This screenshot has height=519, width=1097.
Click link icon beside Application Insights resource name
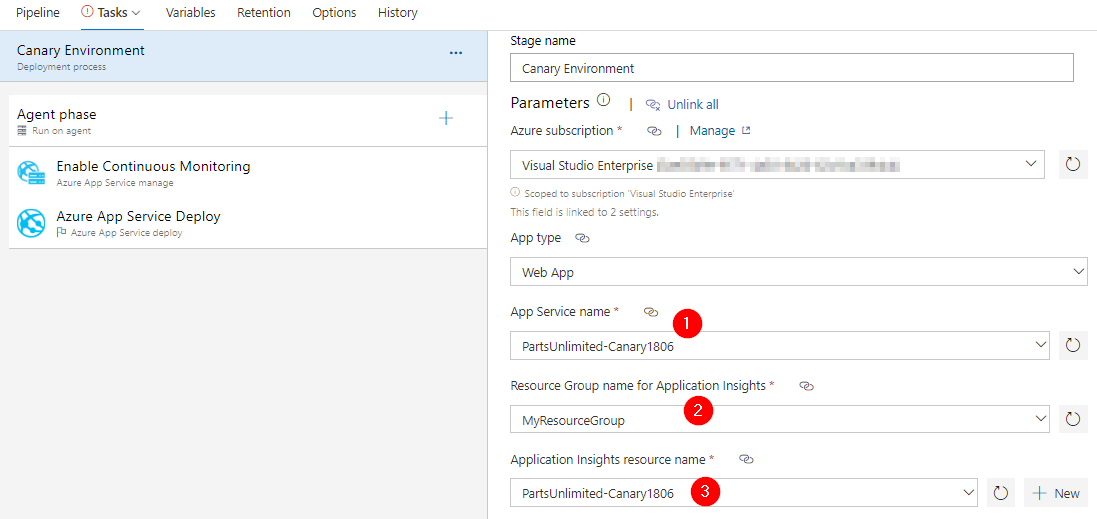point(746,460)
